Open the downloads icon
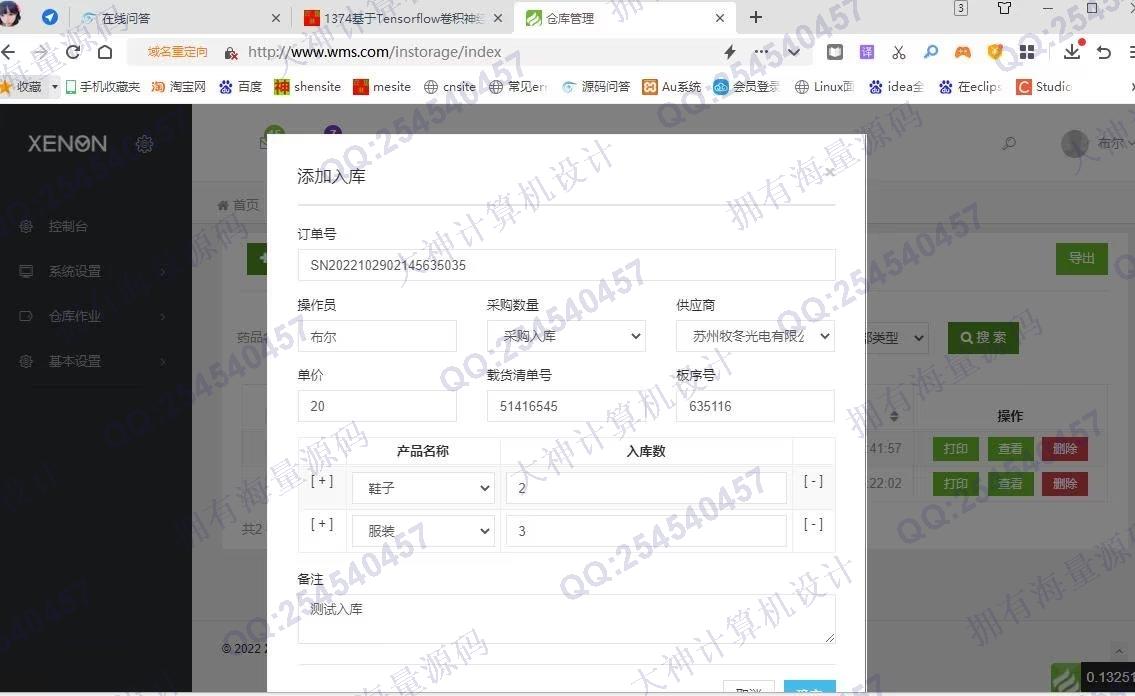The width and height of the screenshot is (1135, 696). point(1072,51)
